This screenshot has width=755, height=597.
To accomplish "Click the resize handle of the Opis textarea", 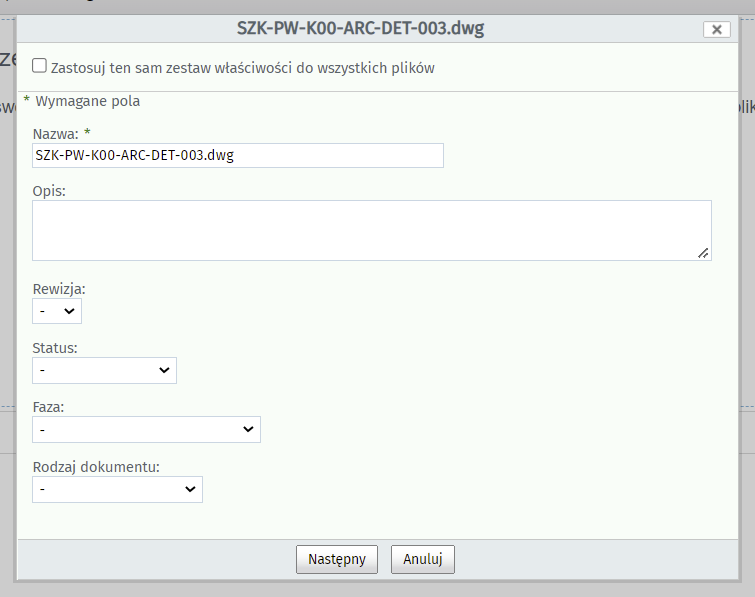I will tap(704, 253).
